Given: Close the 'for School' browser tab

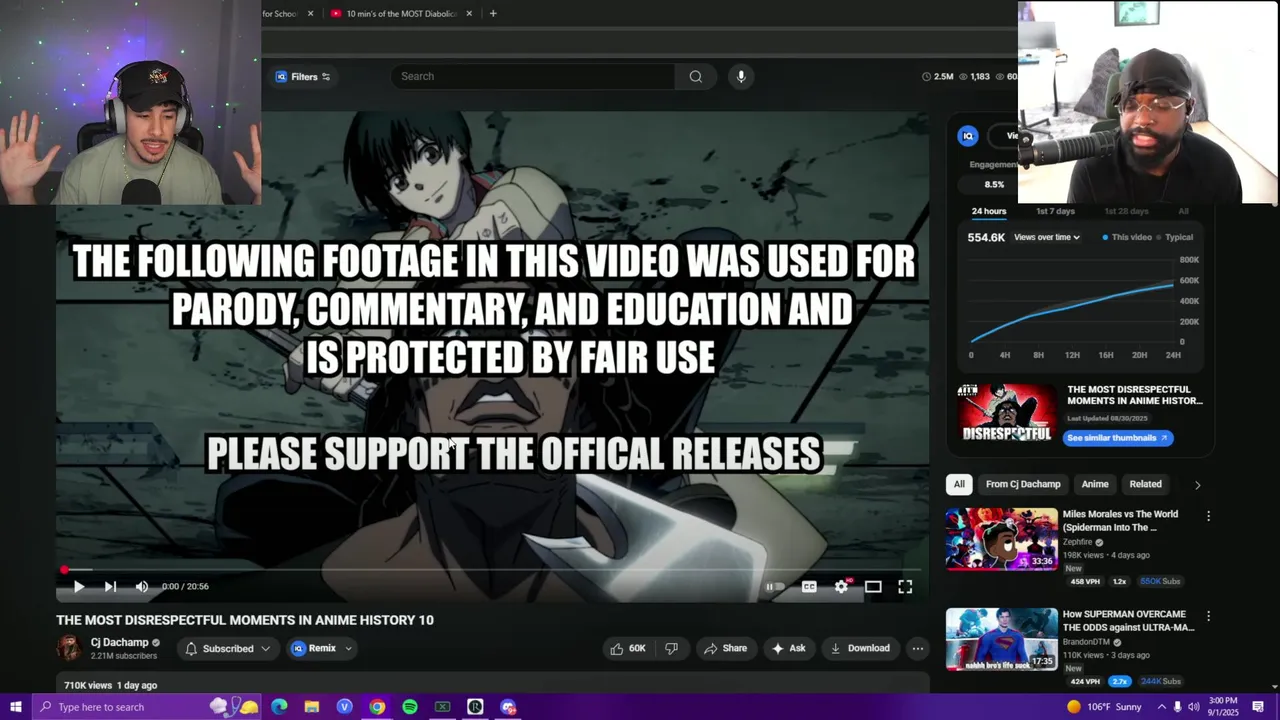Looking at the screenshot, I should pyautogui.click(x=310, y=13).
